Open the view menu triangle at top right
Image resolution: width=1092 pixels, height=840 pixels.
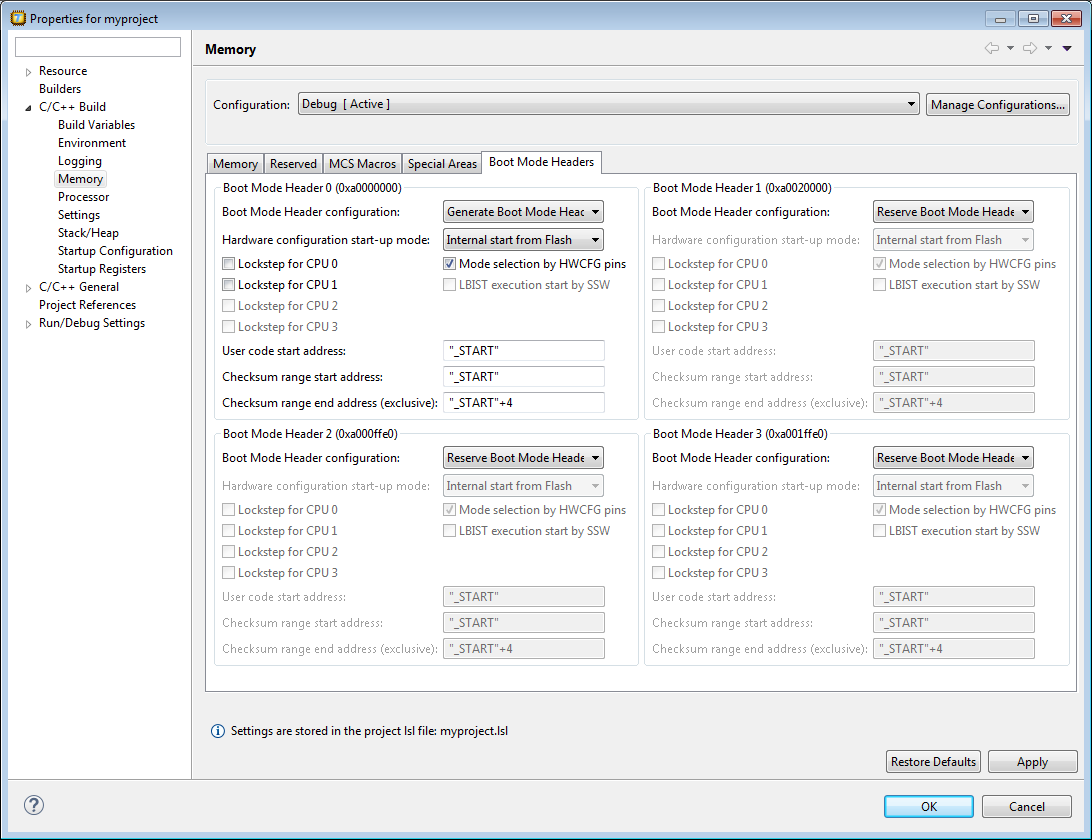click(x=1067, y=48)
